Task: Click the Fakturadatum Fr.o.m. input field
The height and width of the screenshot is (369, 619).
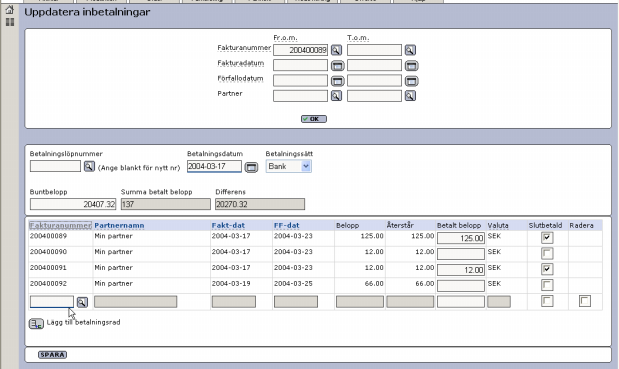Action: (x=300, y=66)
